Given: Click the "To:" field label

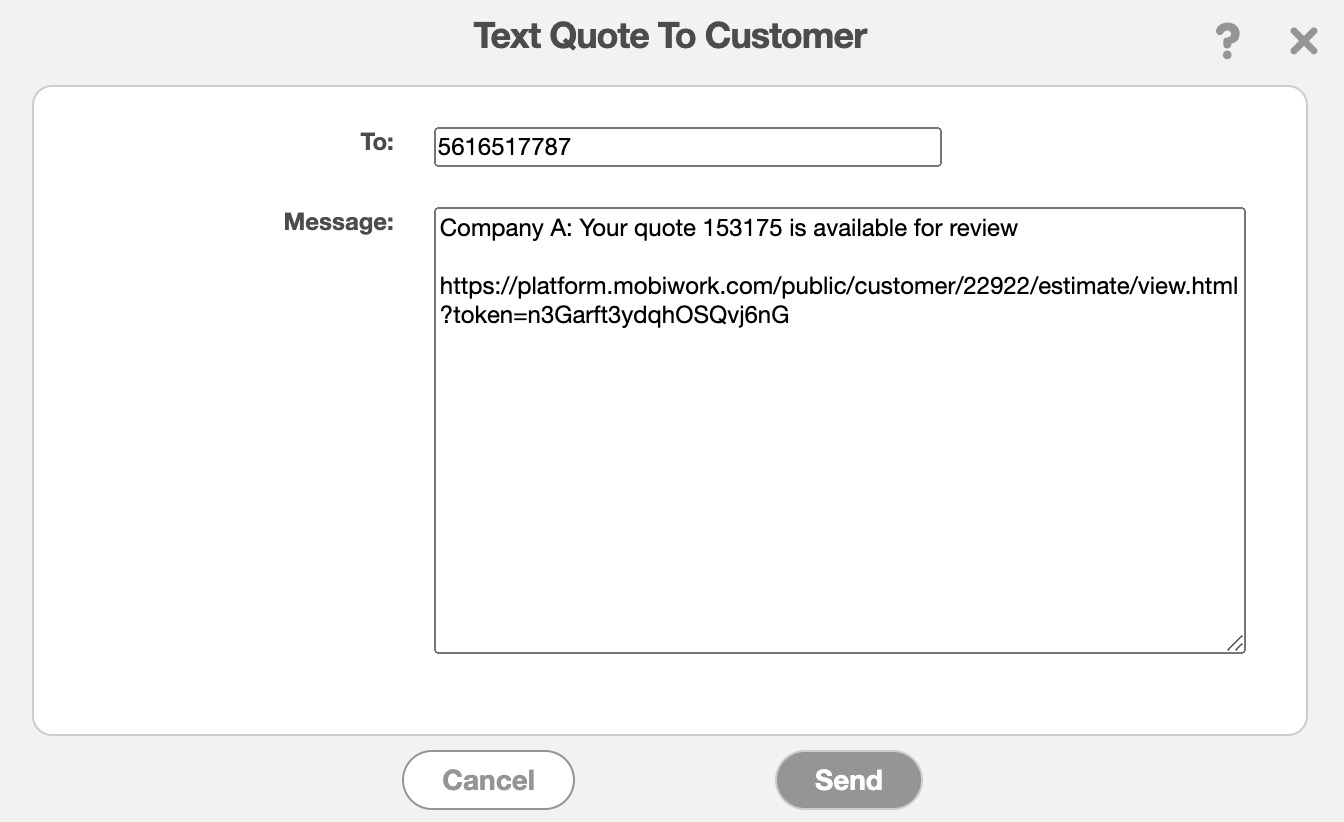Looking at the screenshot, I should pos(377,142).
